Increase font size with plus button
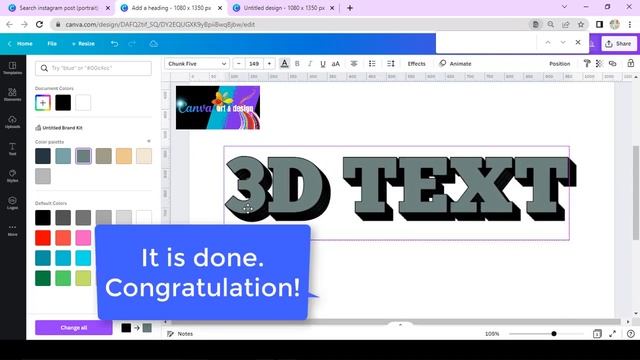Viewport: 640px width, 360px height. (x=269, y=64)
